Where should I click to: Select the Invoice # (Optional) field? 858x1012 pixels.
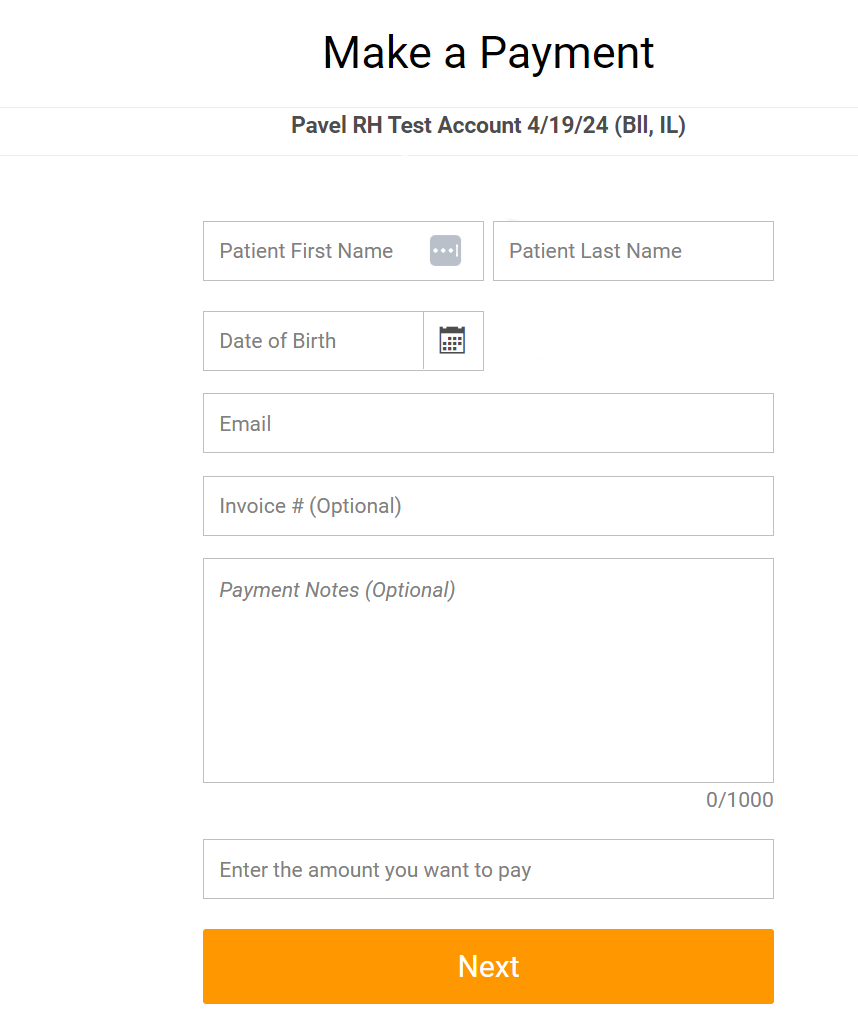click(x=488, y=506)
